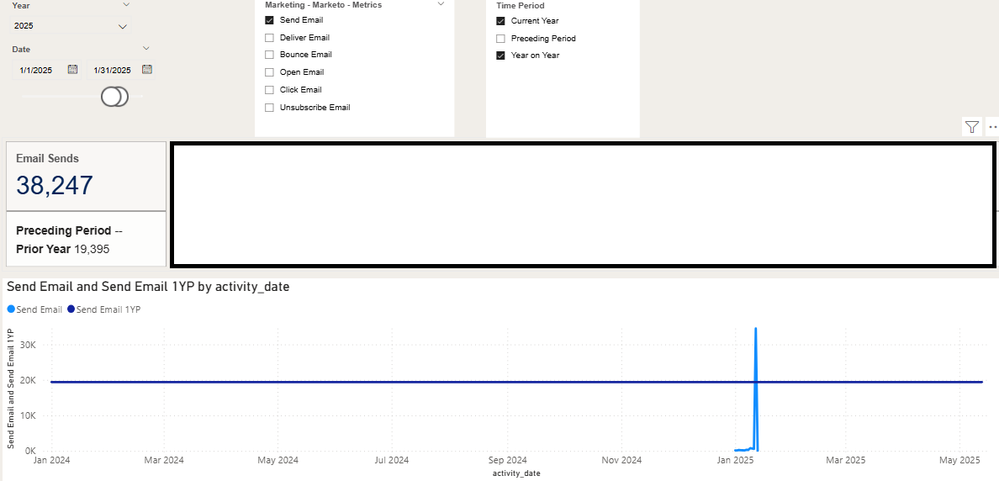Image resolution: width=999 pixels, height=481 pixels.
Task: Open the end date calendar picker
Action: (x=147, y=69)
